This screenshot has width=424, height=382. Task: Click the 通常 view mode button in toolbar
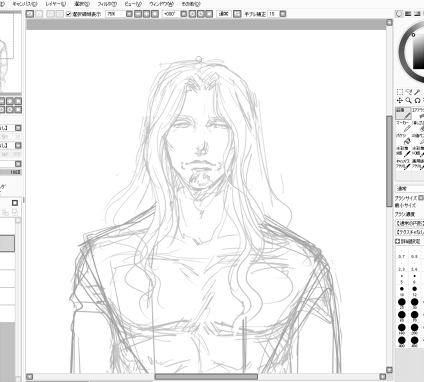(x=224, y=14)
